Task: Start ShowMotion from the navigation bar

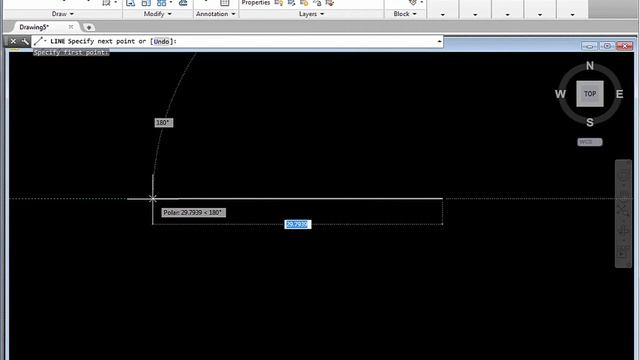Action: pos(623,253)
